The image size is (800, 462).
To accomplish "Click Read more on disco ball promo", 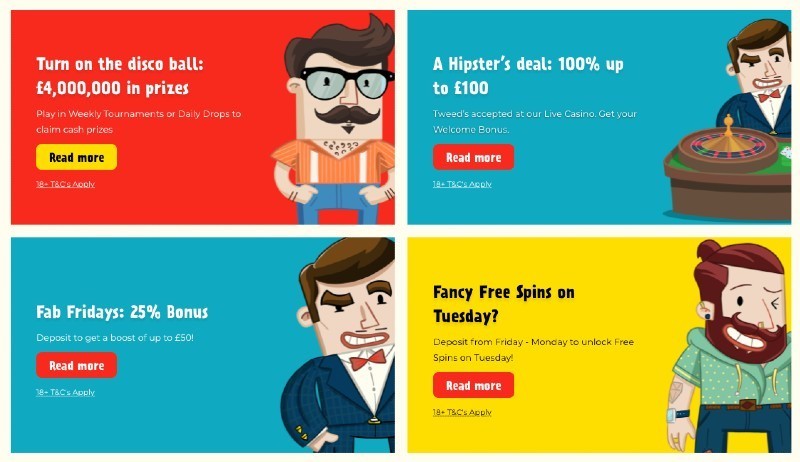I will (x=77, y=157).
